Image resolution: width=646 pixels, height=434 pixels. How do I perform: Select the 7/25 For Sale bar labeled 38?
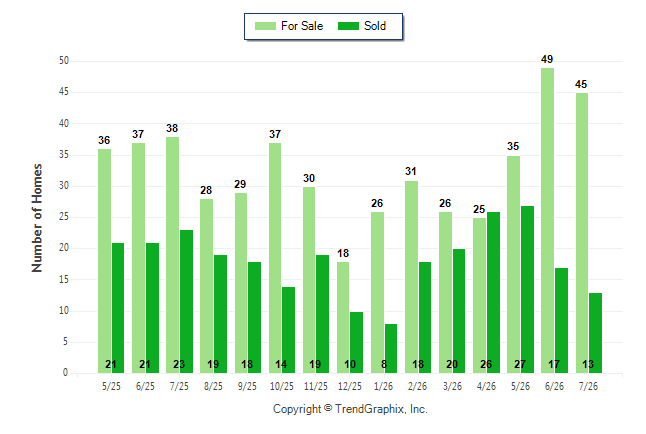point(173,255)
